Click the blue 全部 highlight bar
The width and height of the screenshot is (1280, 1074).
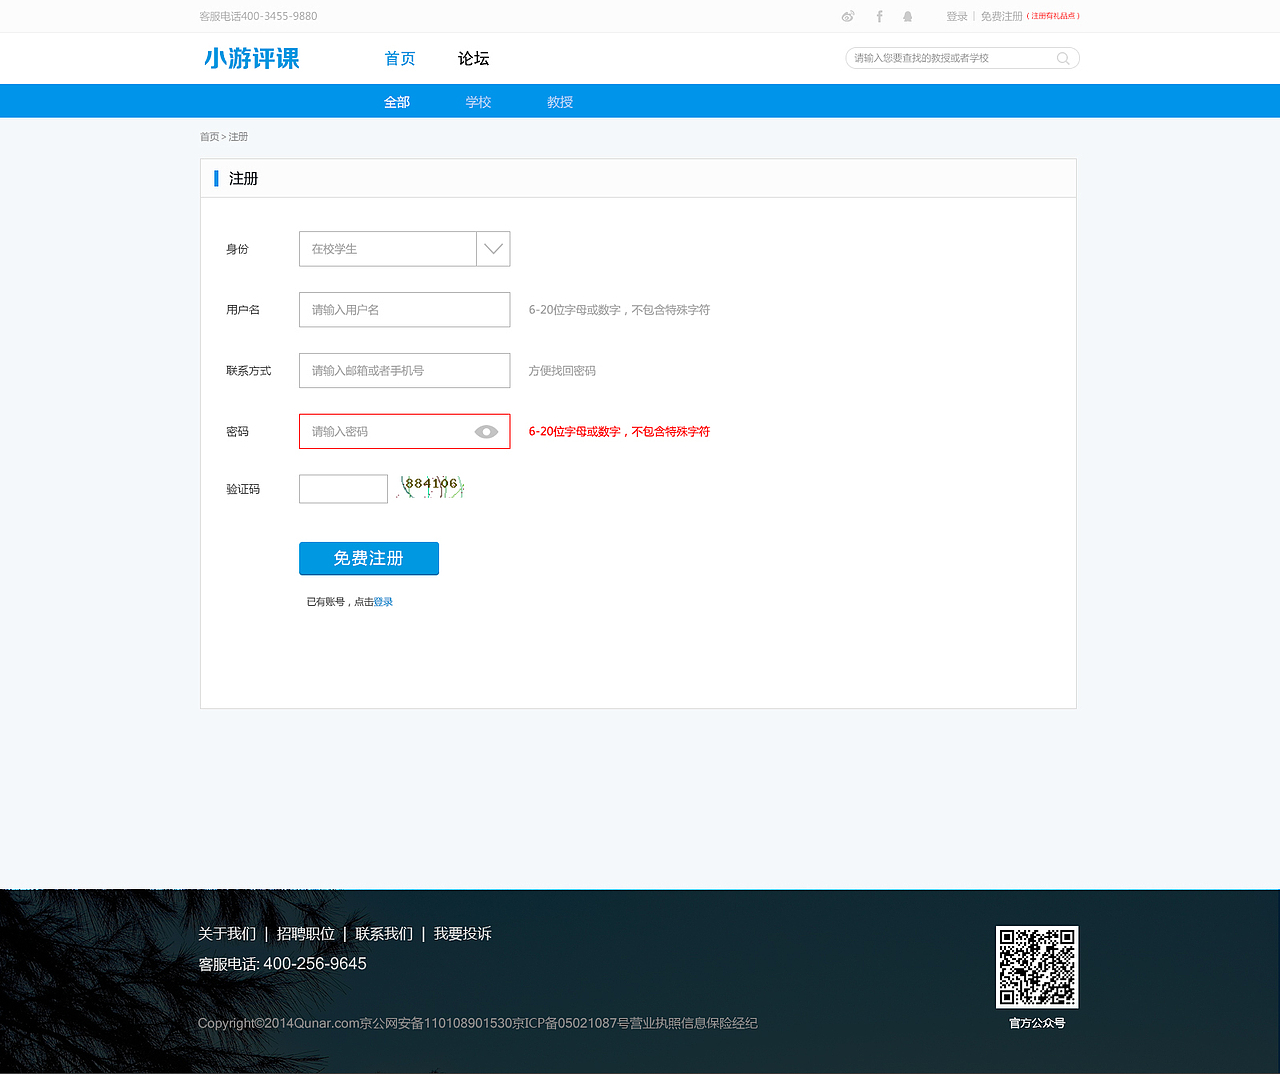click(x=397, y=101)
